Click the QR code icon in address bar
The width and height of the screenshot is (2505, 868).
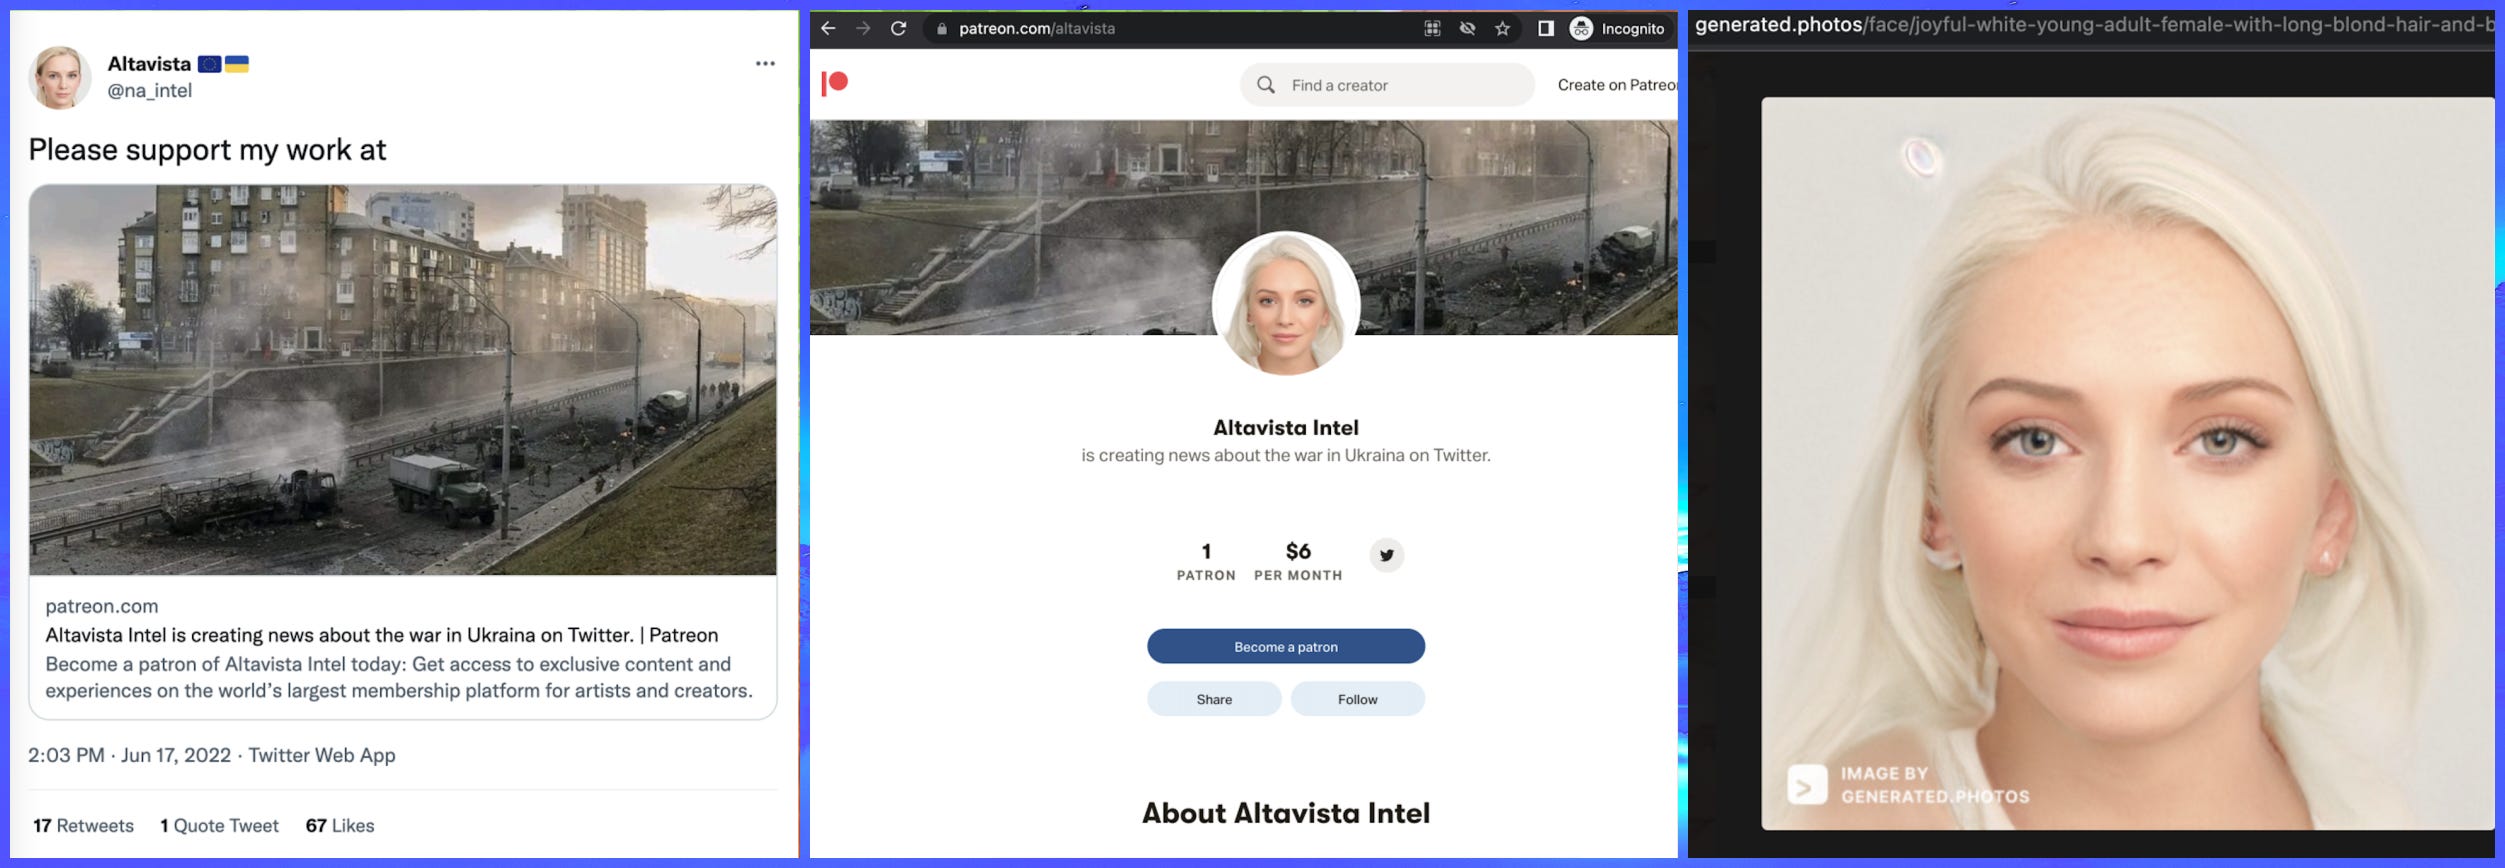[1432, 29]
